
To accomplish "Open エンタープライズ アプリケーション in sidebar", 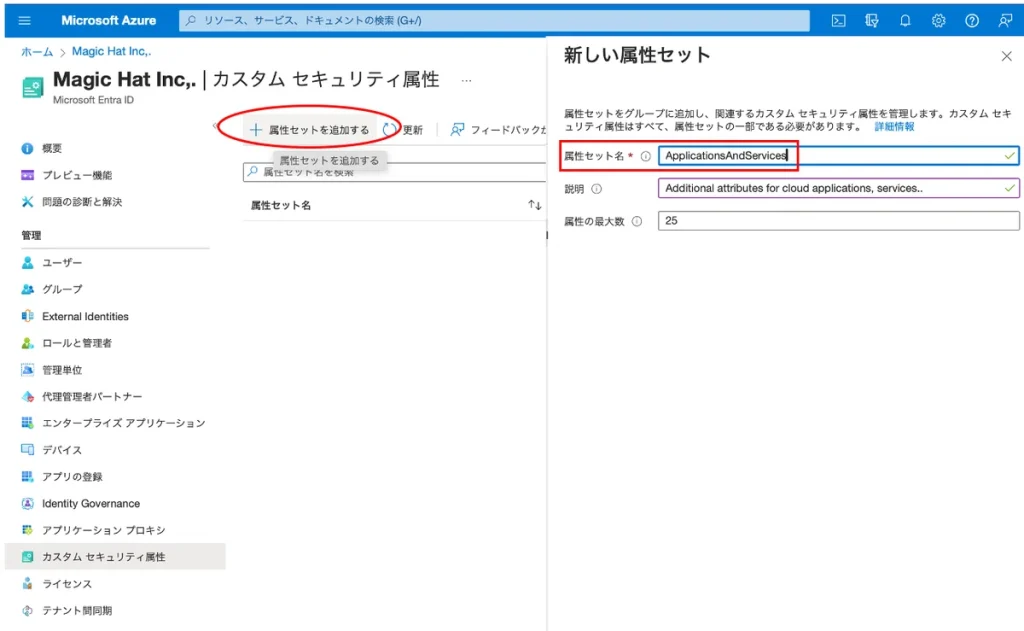I will 123,423.
